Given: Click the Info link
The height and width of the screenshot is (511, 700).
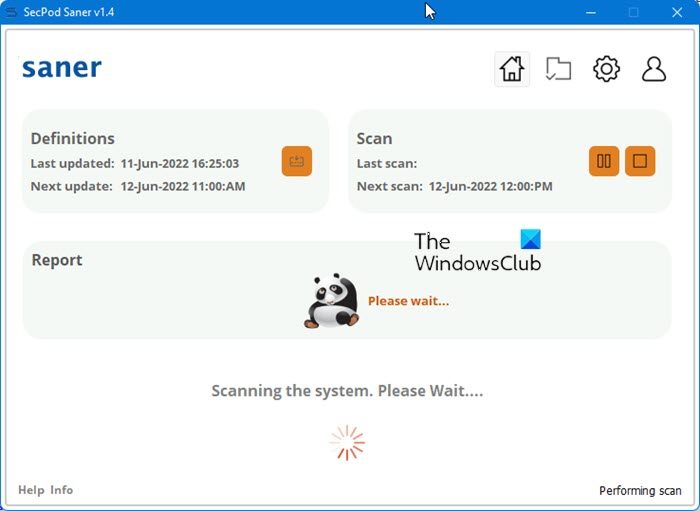Looking at the screenshot, I should [x=62, y=490].
